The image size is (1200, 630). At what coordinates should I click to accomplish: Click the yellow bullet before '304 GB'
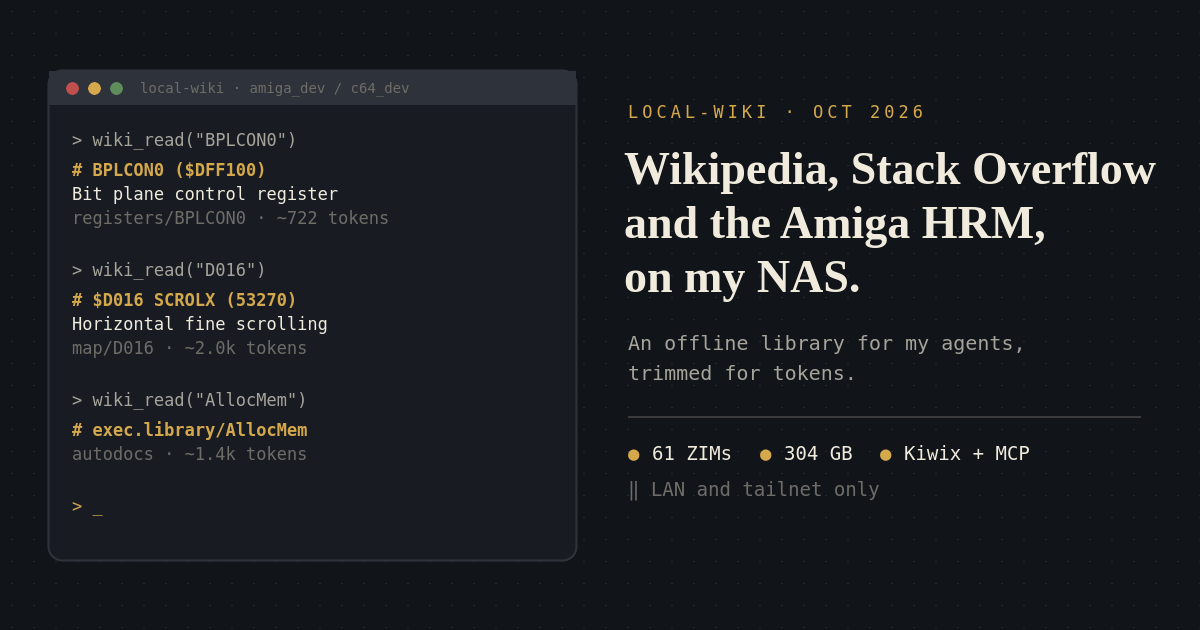766,455
